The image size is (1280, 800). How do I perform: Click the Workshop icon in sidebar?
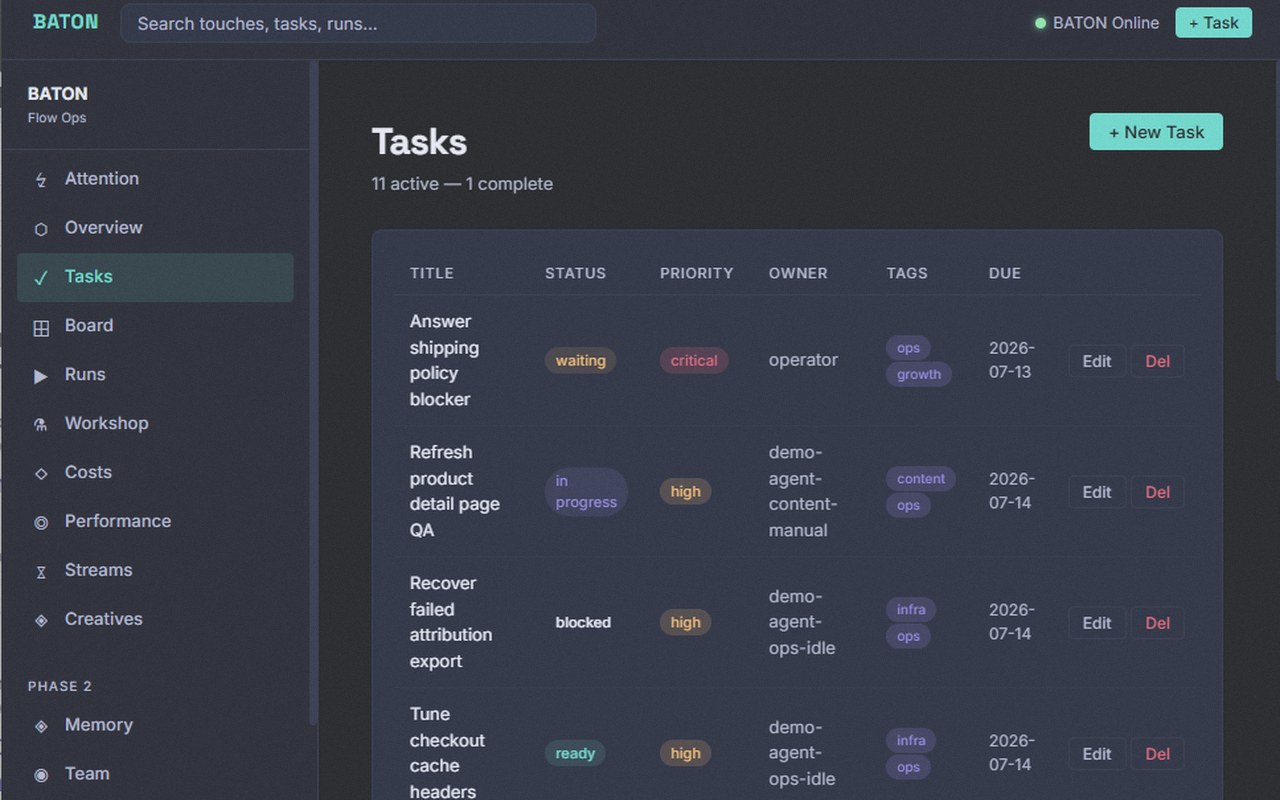(x=41, y=425)
